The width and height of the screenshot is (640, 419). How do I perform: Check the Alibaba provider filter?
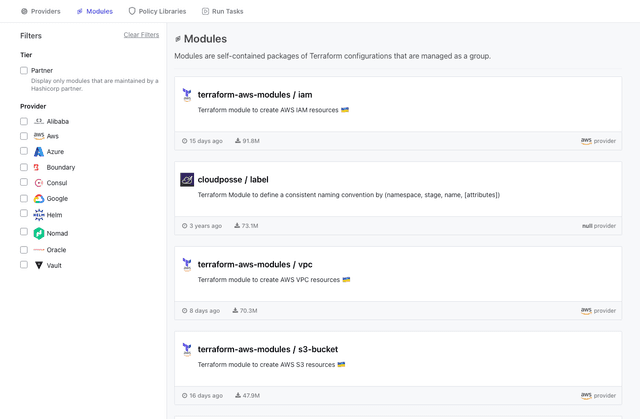point(24,122)
